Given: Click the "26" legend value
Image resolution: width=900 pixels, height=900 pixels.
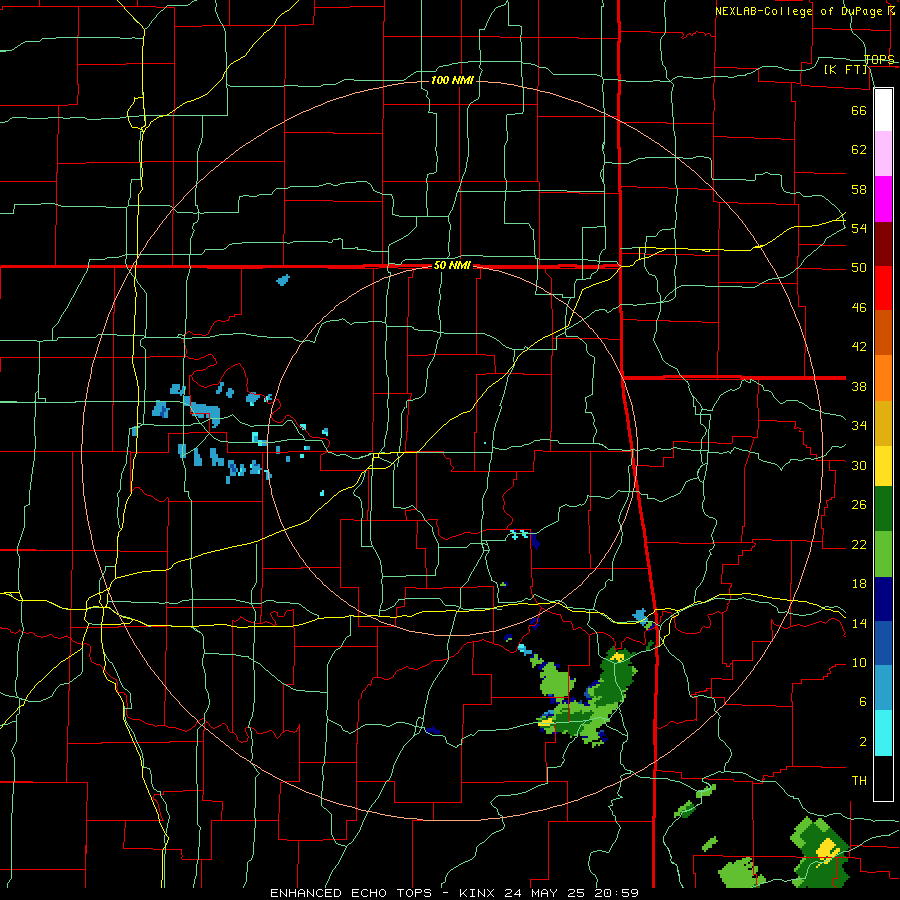Looking at the screenshot, I should pyautogui.click(x=859, y=505).
